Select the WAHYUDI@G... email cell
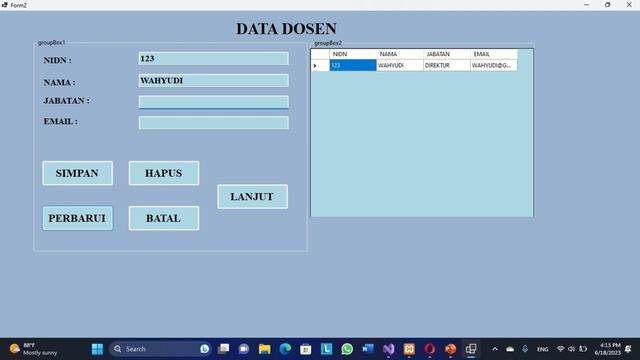640x360 pixels. pyautogui.click(x=494, y=65)
